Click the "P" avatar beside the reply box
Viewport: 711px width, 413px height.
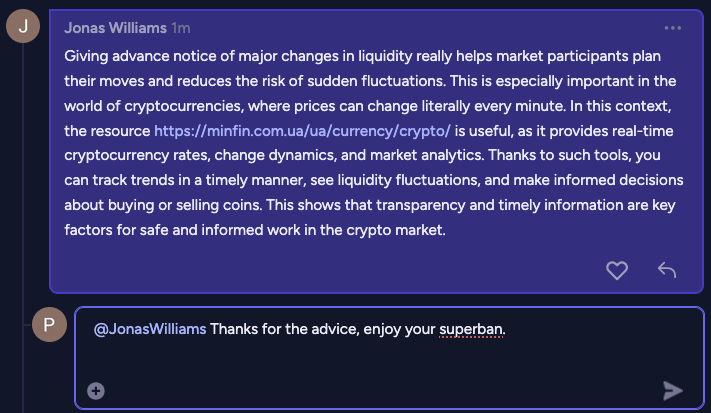tap(48, 324)
